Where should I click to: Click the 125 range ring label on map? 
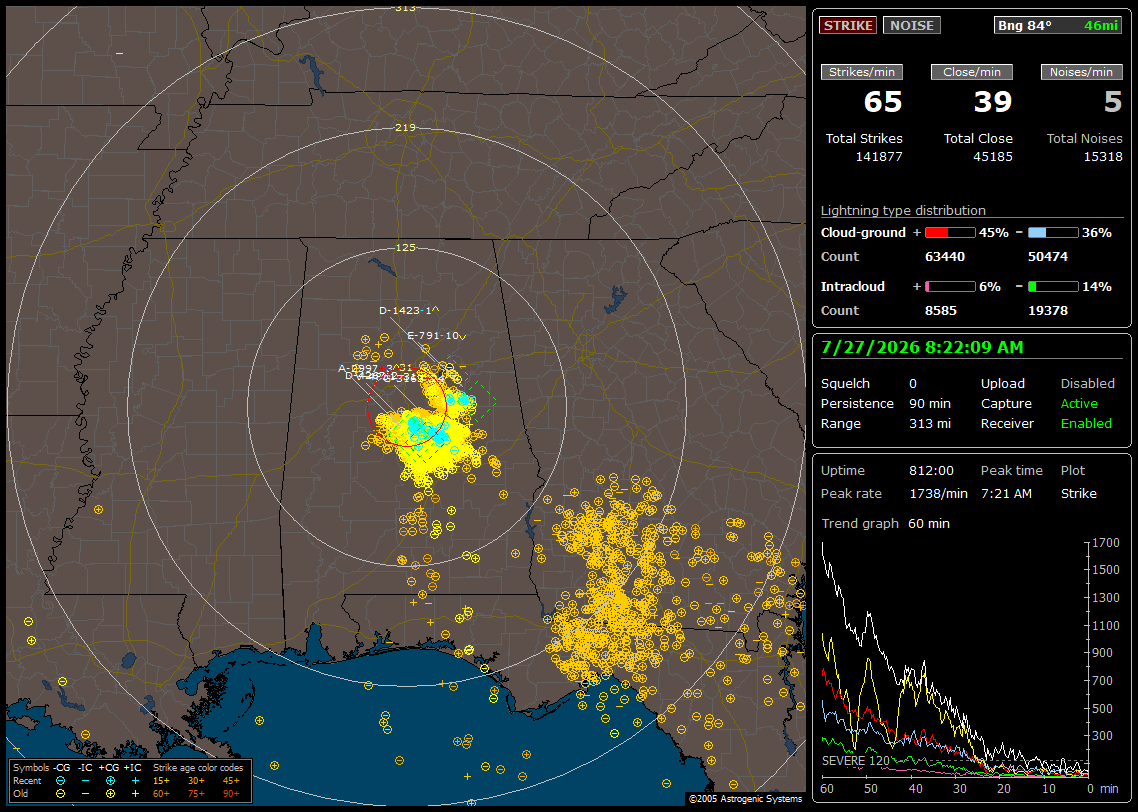tap(405, 247)
